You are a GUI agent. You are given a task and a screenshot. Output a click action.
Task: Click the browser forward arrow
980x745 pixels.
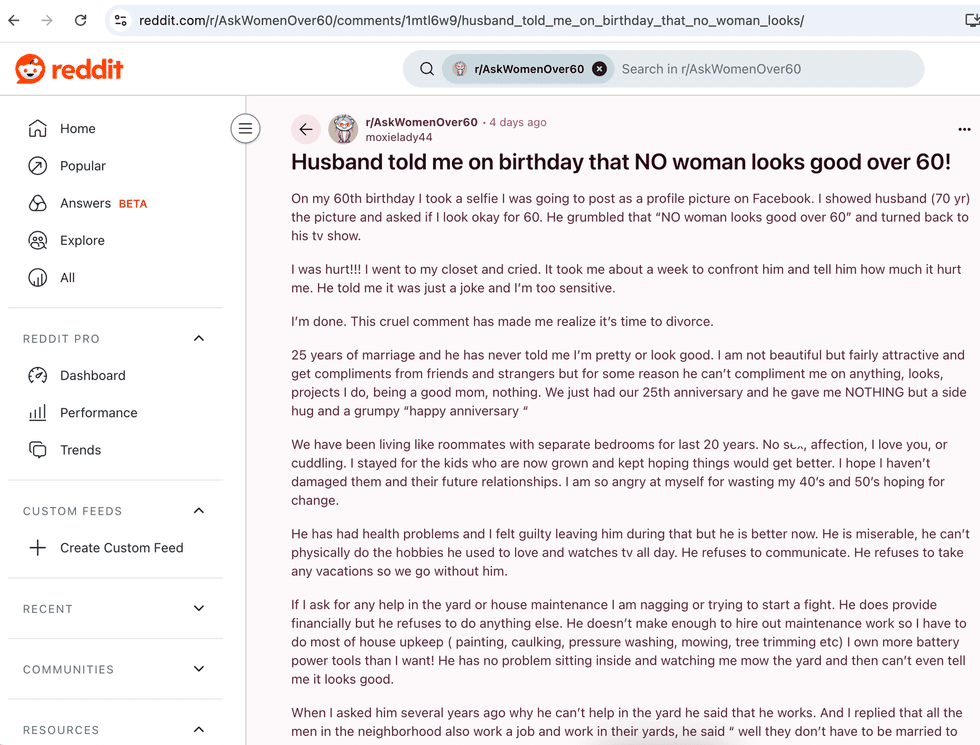pos(47,21)
